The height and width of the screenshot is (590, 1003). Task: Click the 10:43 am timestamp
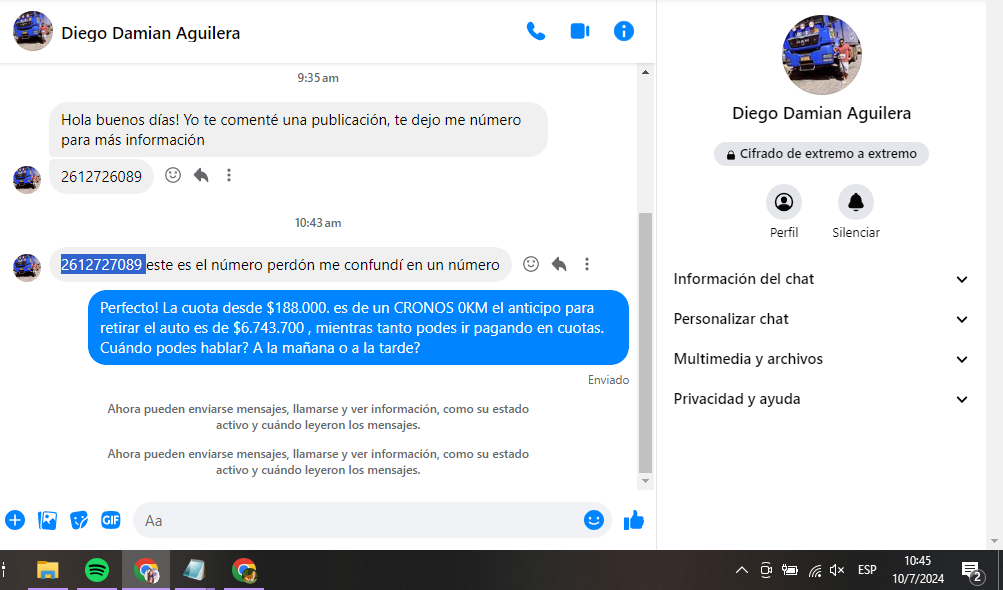[318, 223]
